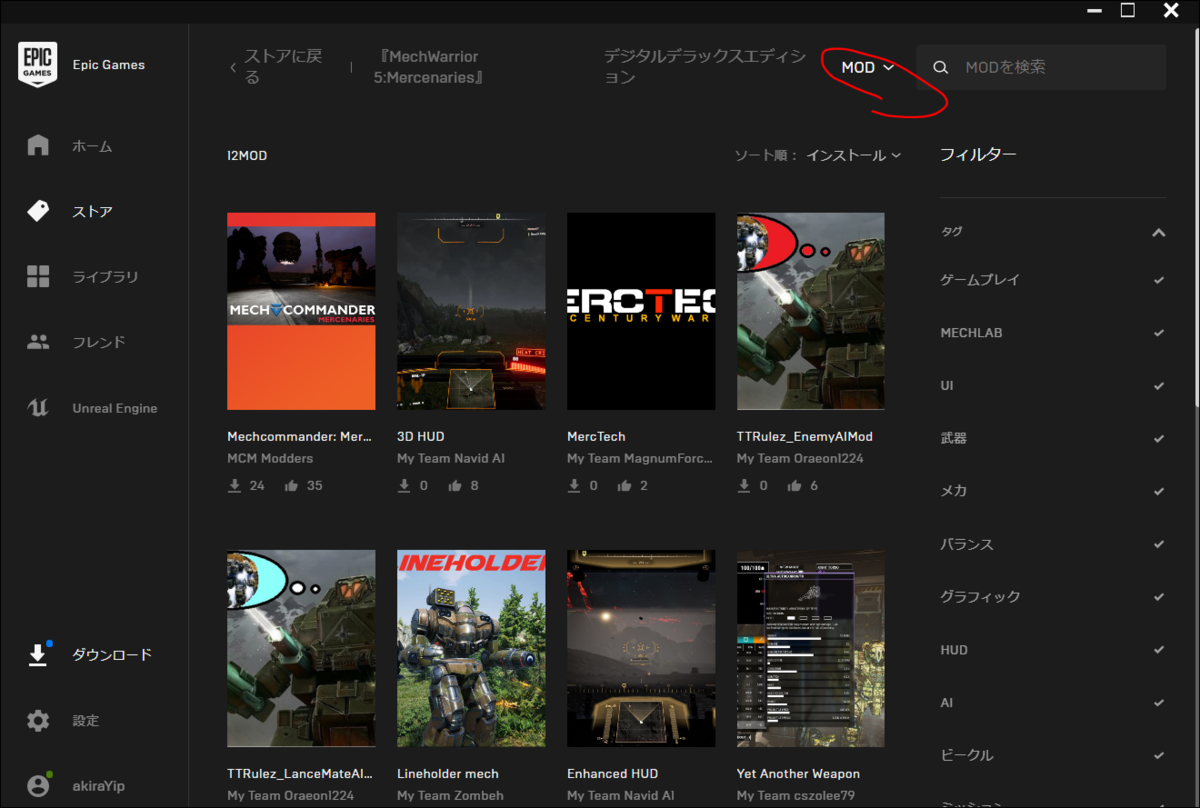Click the Lineholder mech mod title
This screenshot has width=1200, height=808.
(448, 774)
